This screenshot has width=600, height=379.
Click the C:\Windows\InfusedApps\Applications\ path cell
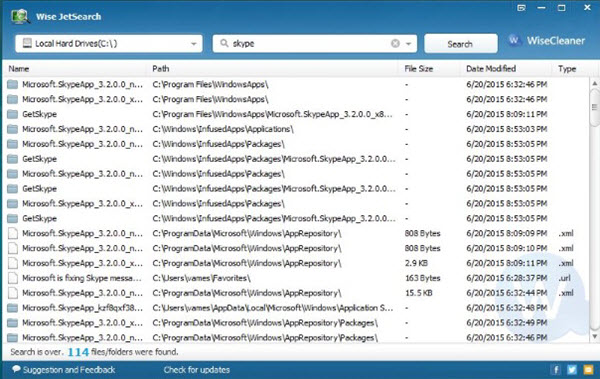pyautogui.click(x=223, y=129)
